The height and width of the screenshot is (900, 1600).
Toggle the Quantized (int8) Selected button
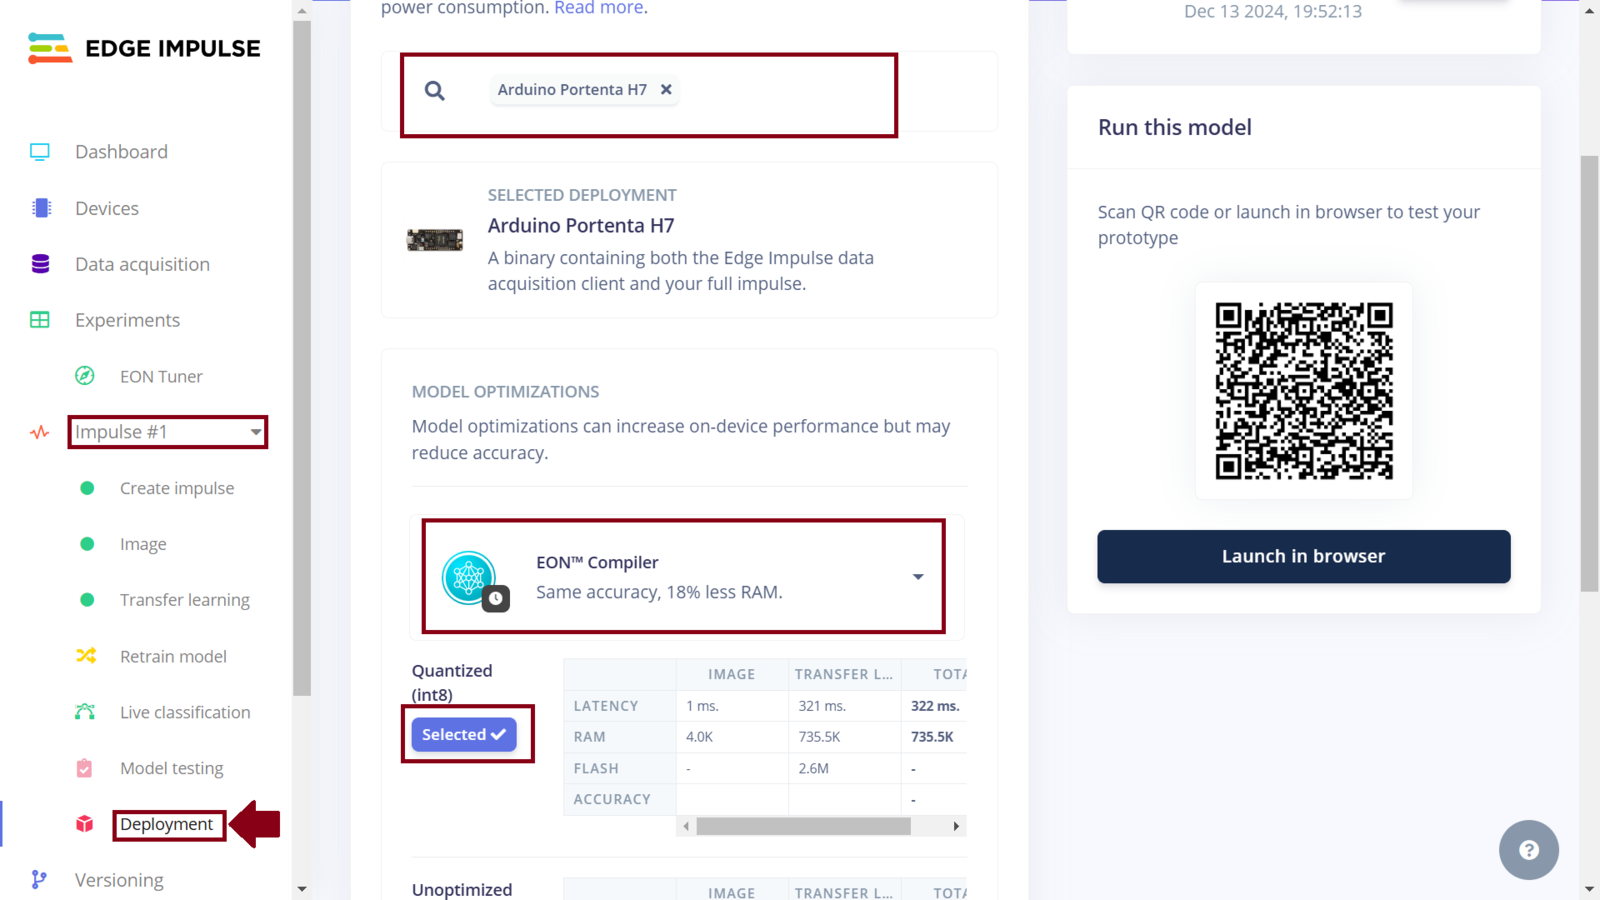(464, 734)
